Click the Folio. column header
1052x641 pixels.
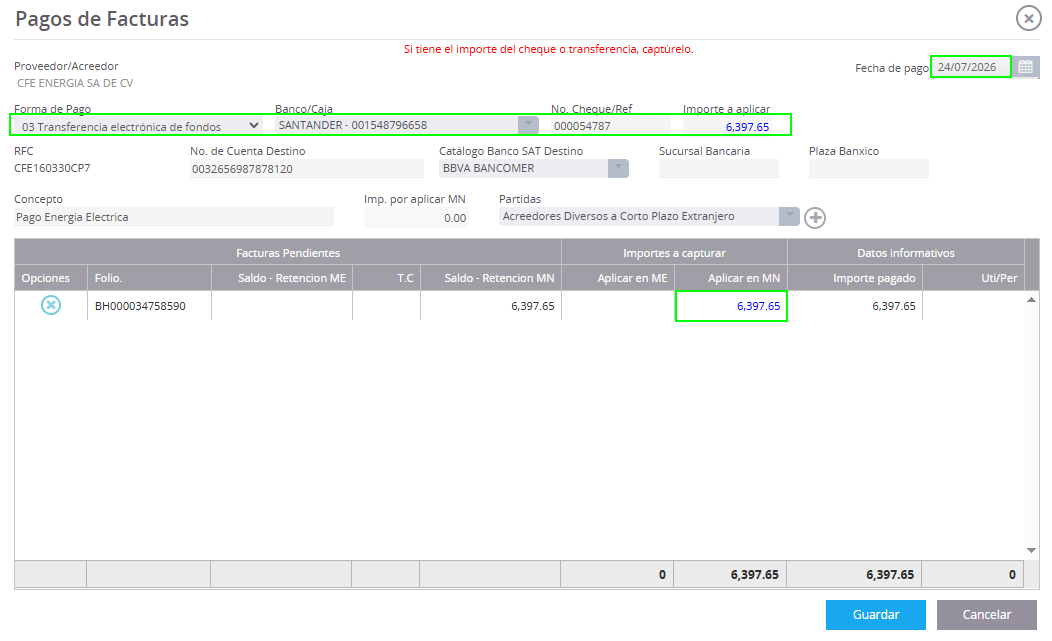tap(149, 278)
